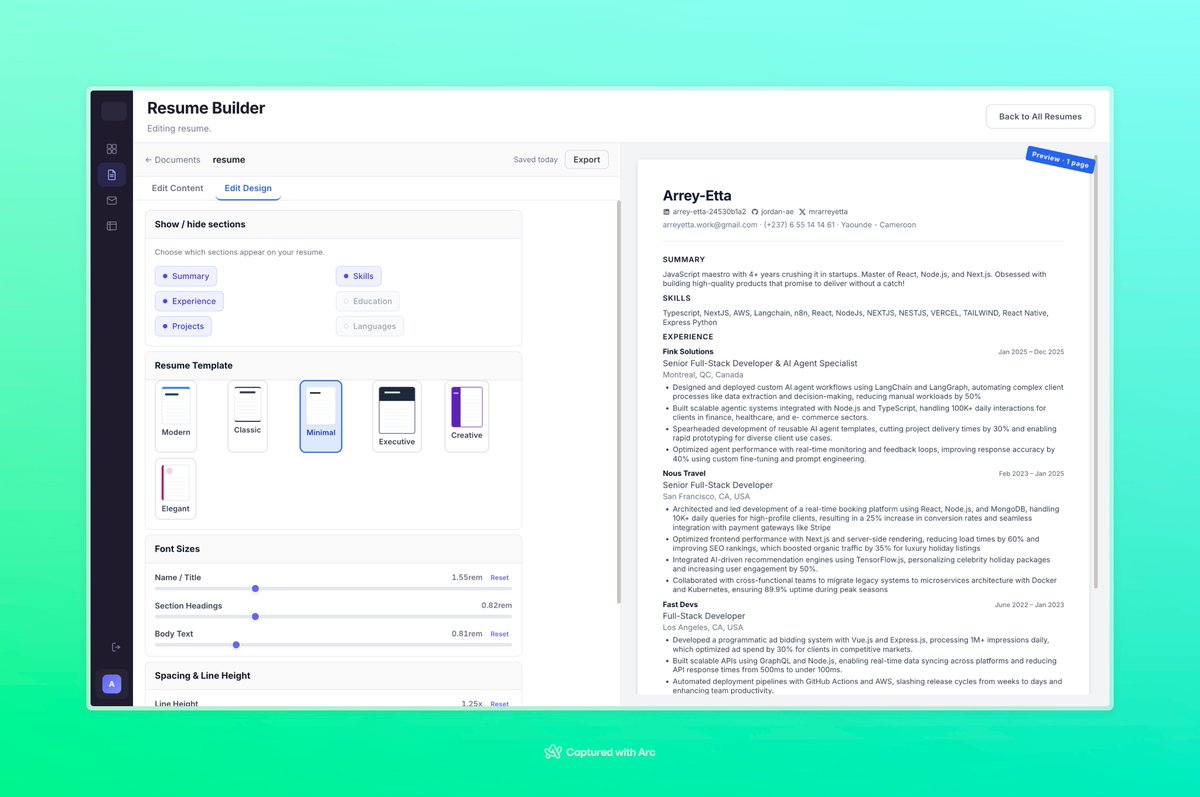Click the 0.81rem value label
Image resolution: width=1200 pixels, height=797 pixels.
[x=467, y=634]
